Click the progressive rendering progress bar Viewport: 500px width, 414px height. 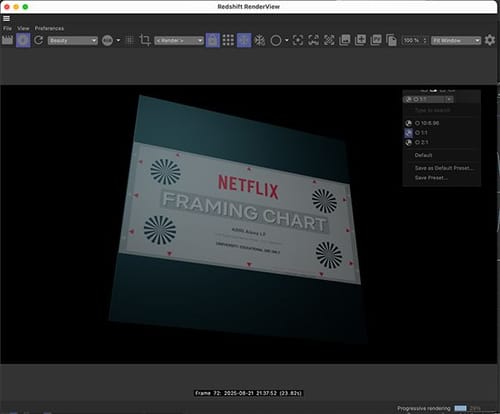[461, 408]
